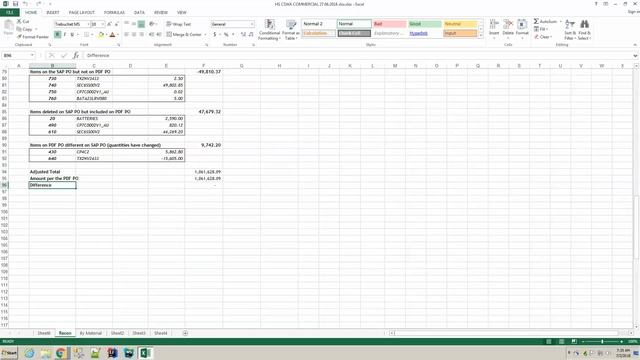Switch to the INSERT ribbon tab
This screenshot has width=640, height=360.
pos(53,13)
